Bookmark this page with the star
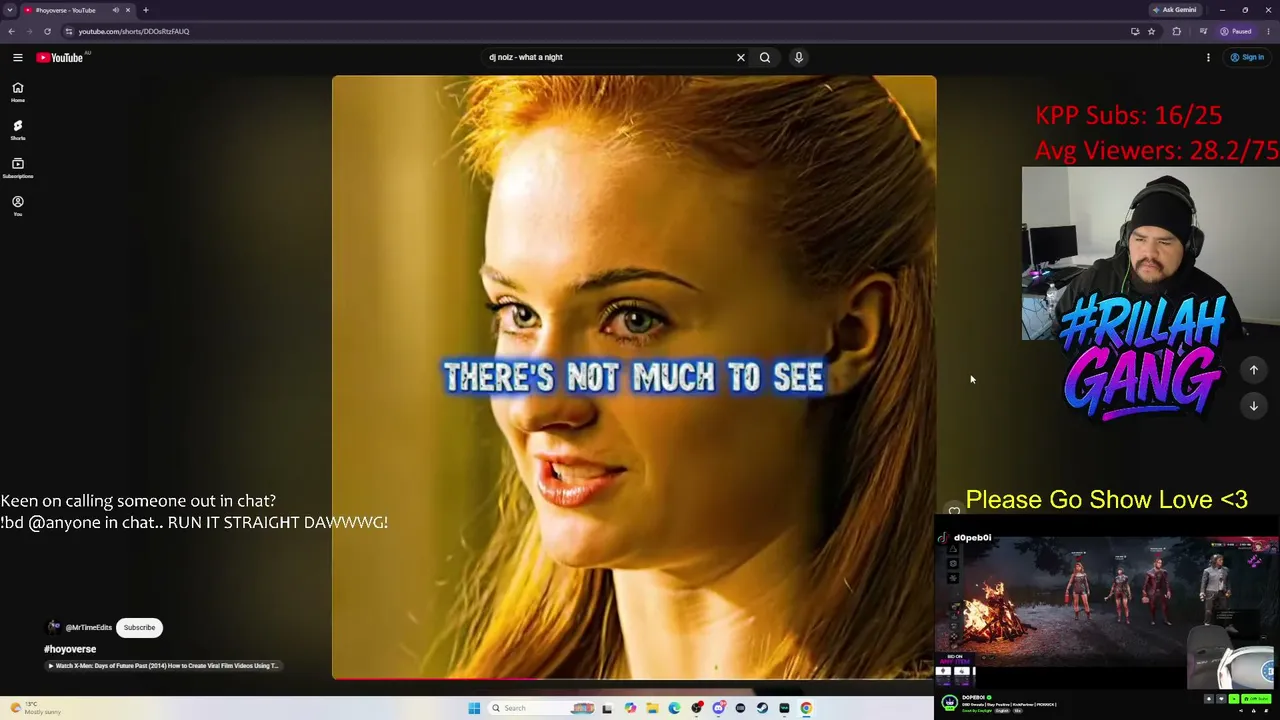The height and width of the screenshot is (720, 1280). pyautogui.click(x=1151, y=31)
